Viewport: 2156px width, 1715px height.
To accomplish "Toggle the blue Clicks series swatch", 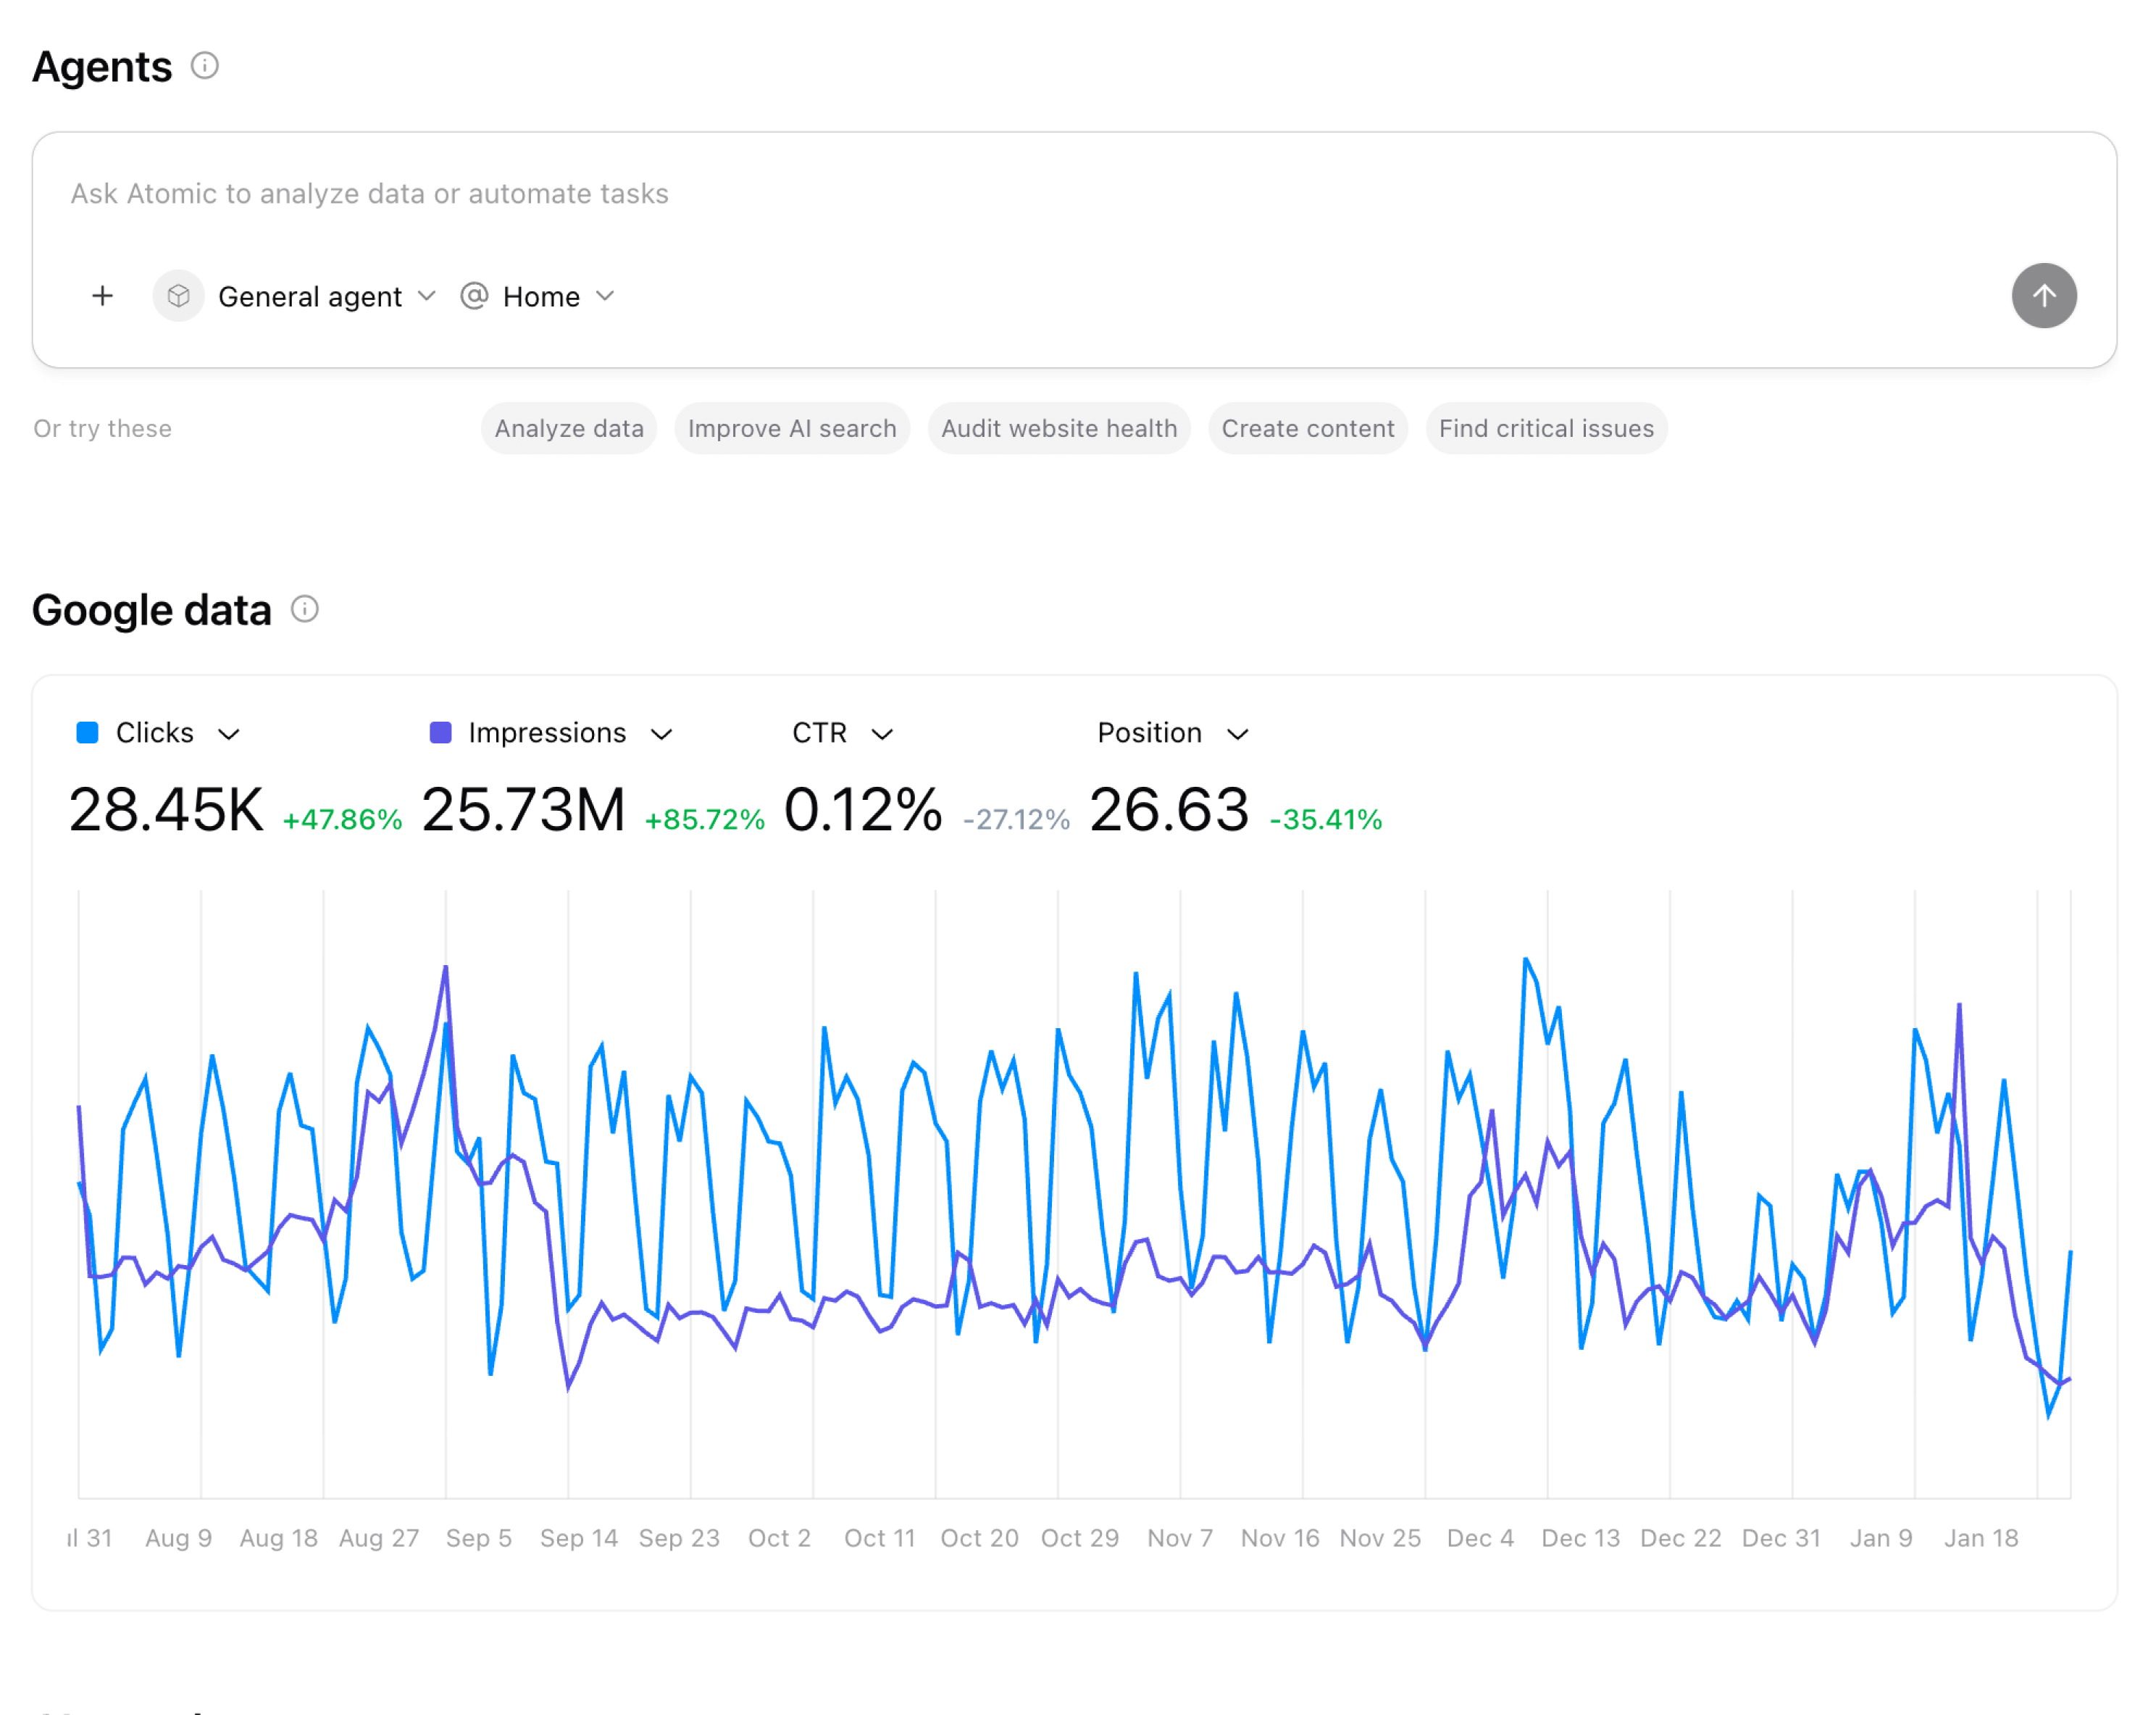I will click(87, 732).
